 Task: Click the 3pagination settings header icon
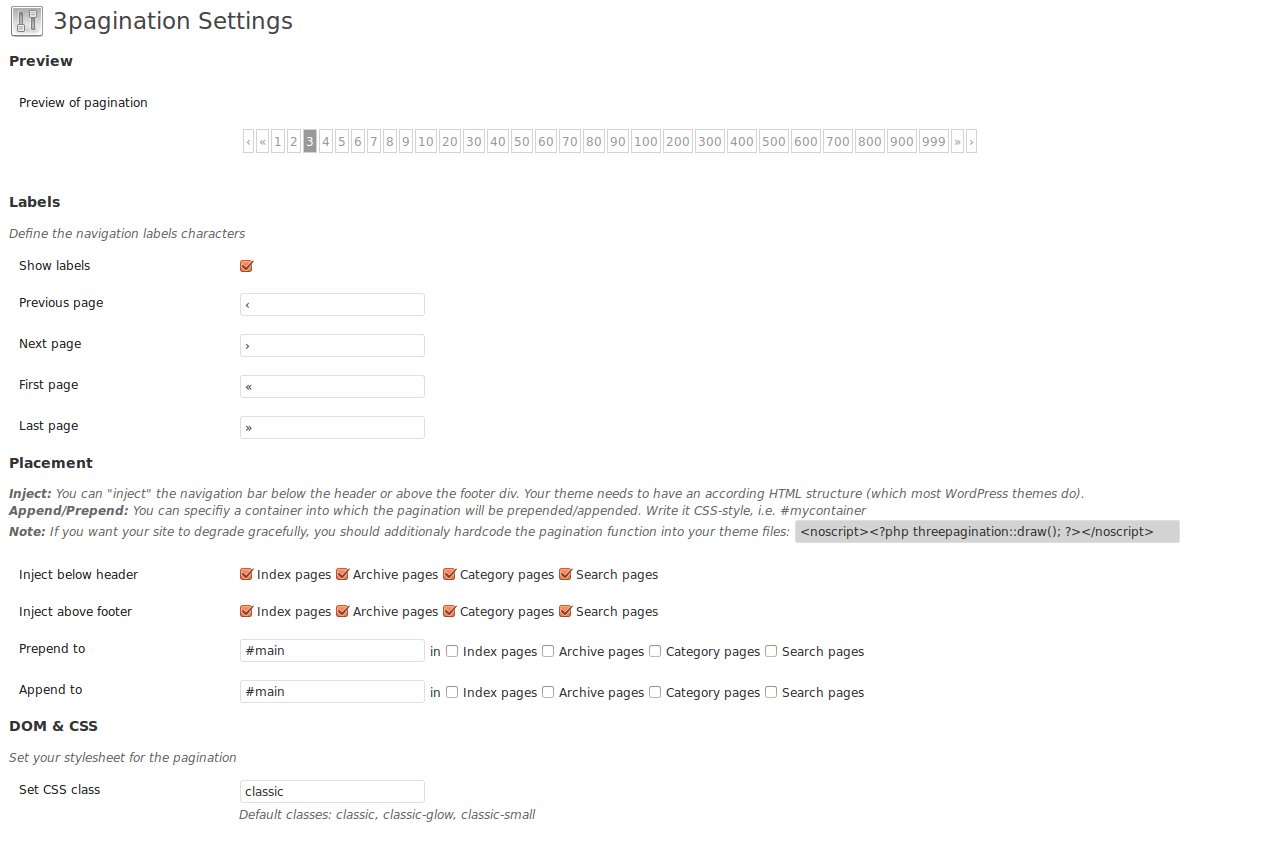(26, 20)
